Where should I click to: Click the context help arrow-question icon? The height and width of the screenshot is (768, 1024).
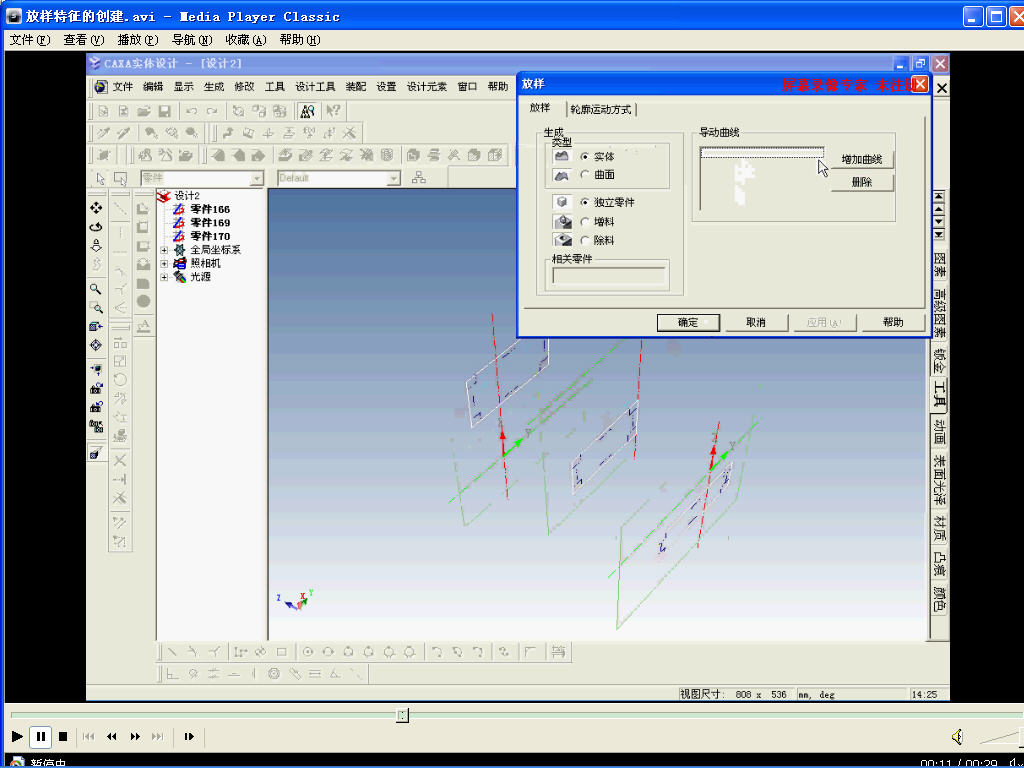(333, 110)
